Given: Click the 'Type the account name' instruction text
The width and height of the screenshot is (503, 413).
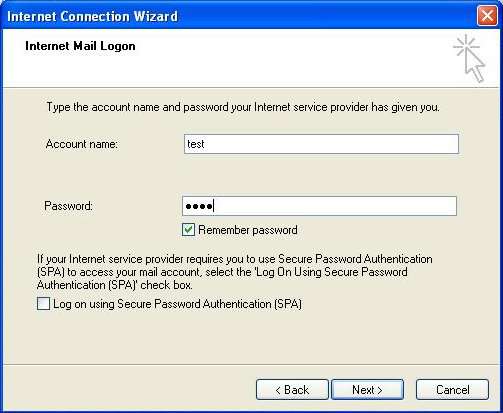Looking at the screenshot, I should (243, 107).
